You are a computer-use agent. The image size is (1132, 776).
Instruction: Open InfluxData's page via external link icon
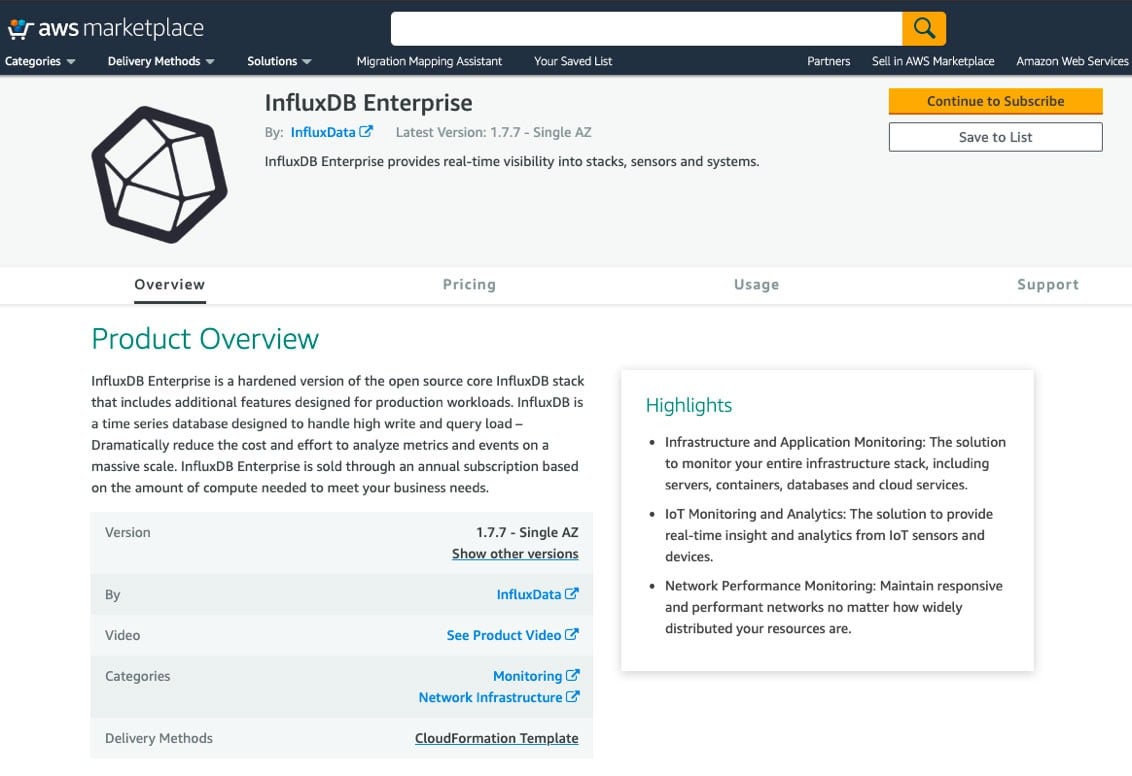570,593
